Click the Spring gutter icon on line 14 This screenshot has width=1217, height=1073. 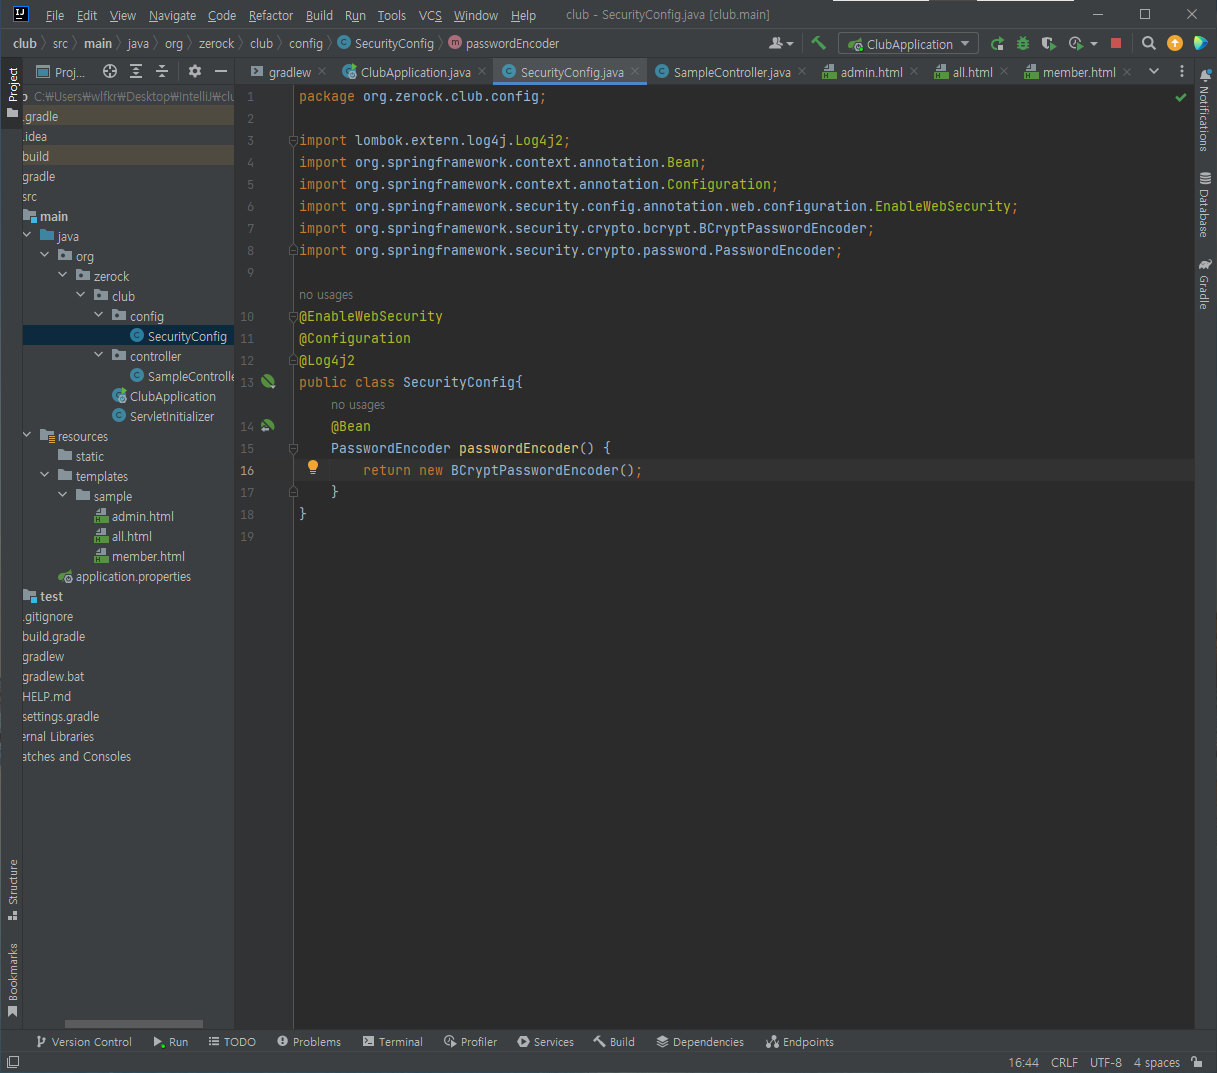pos(268,425)
